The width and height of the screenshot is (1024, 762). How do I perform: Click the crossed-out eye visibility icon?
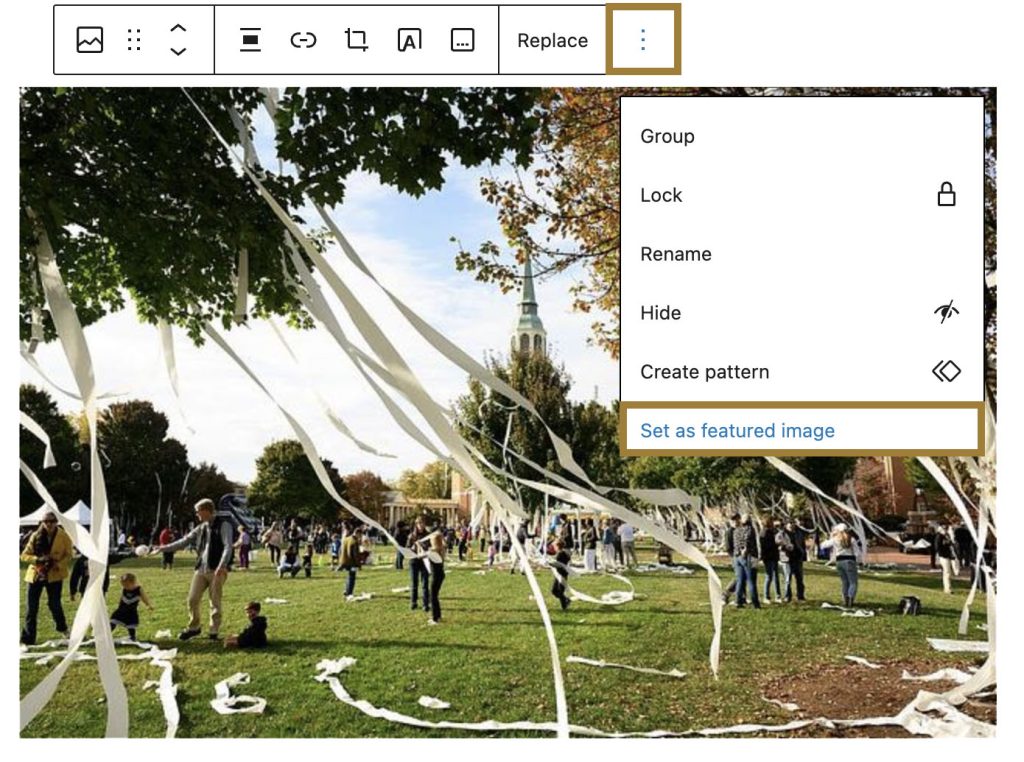[946, 313]
